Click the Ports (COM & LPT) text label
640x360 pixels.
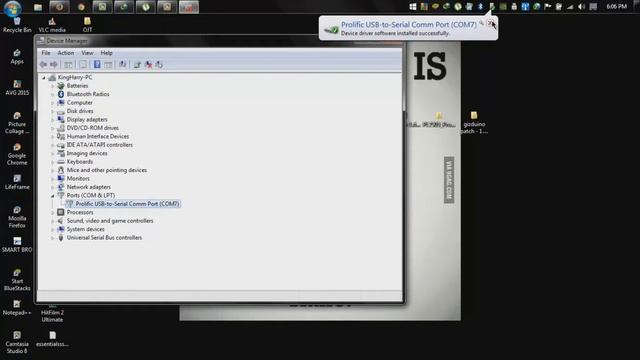tap(91, 196)
